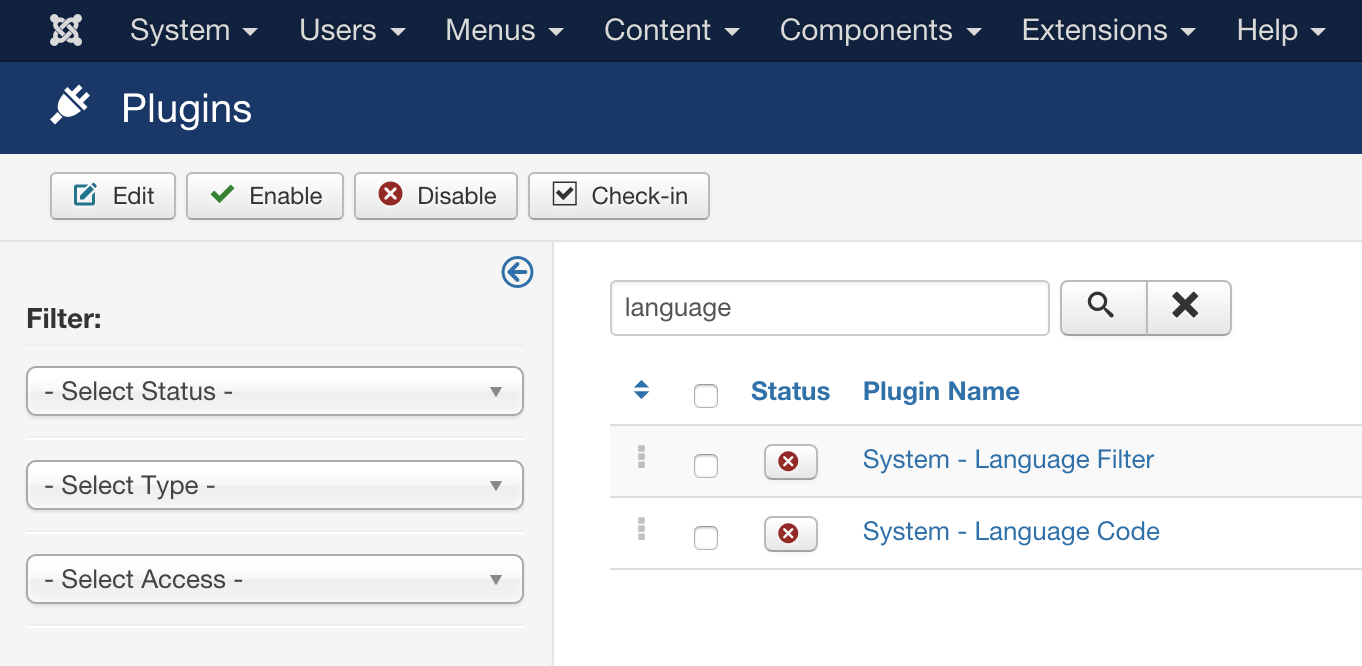
Task: Clear the search with the X button
Action: (x=1187, y=307)
